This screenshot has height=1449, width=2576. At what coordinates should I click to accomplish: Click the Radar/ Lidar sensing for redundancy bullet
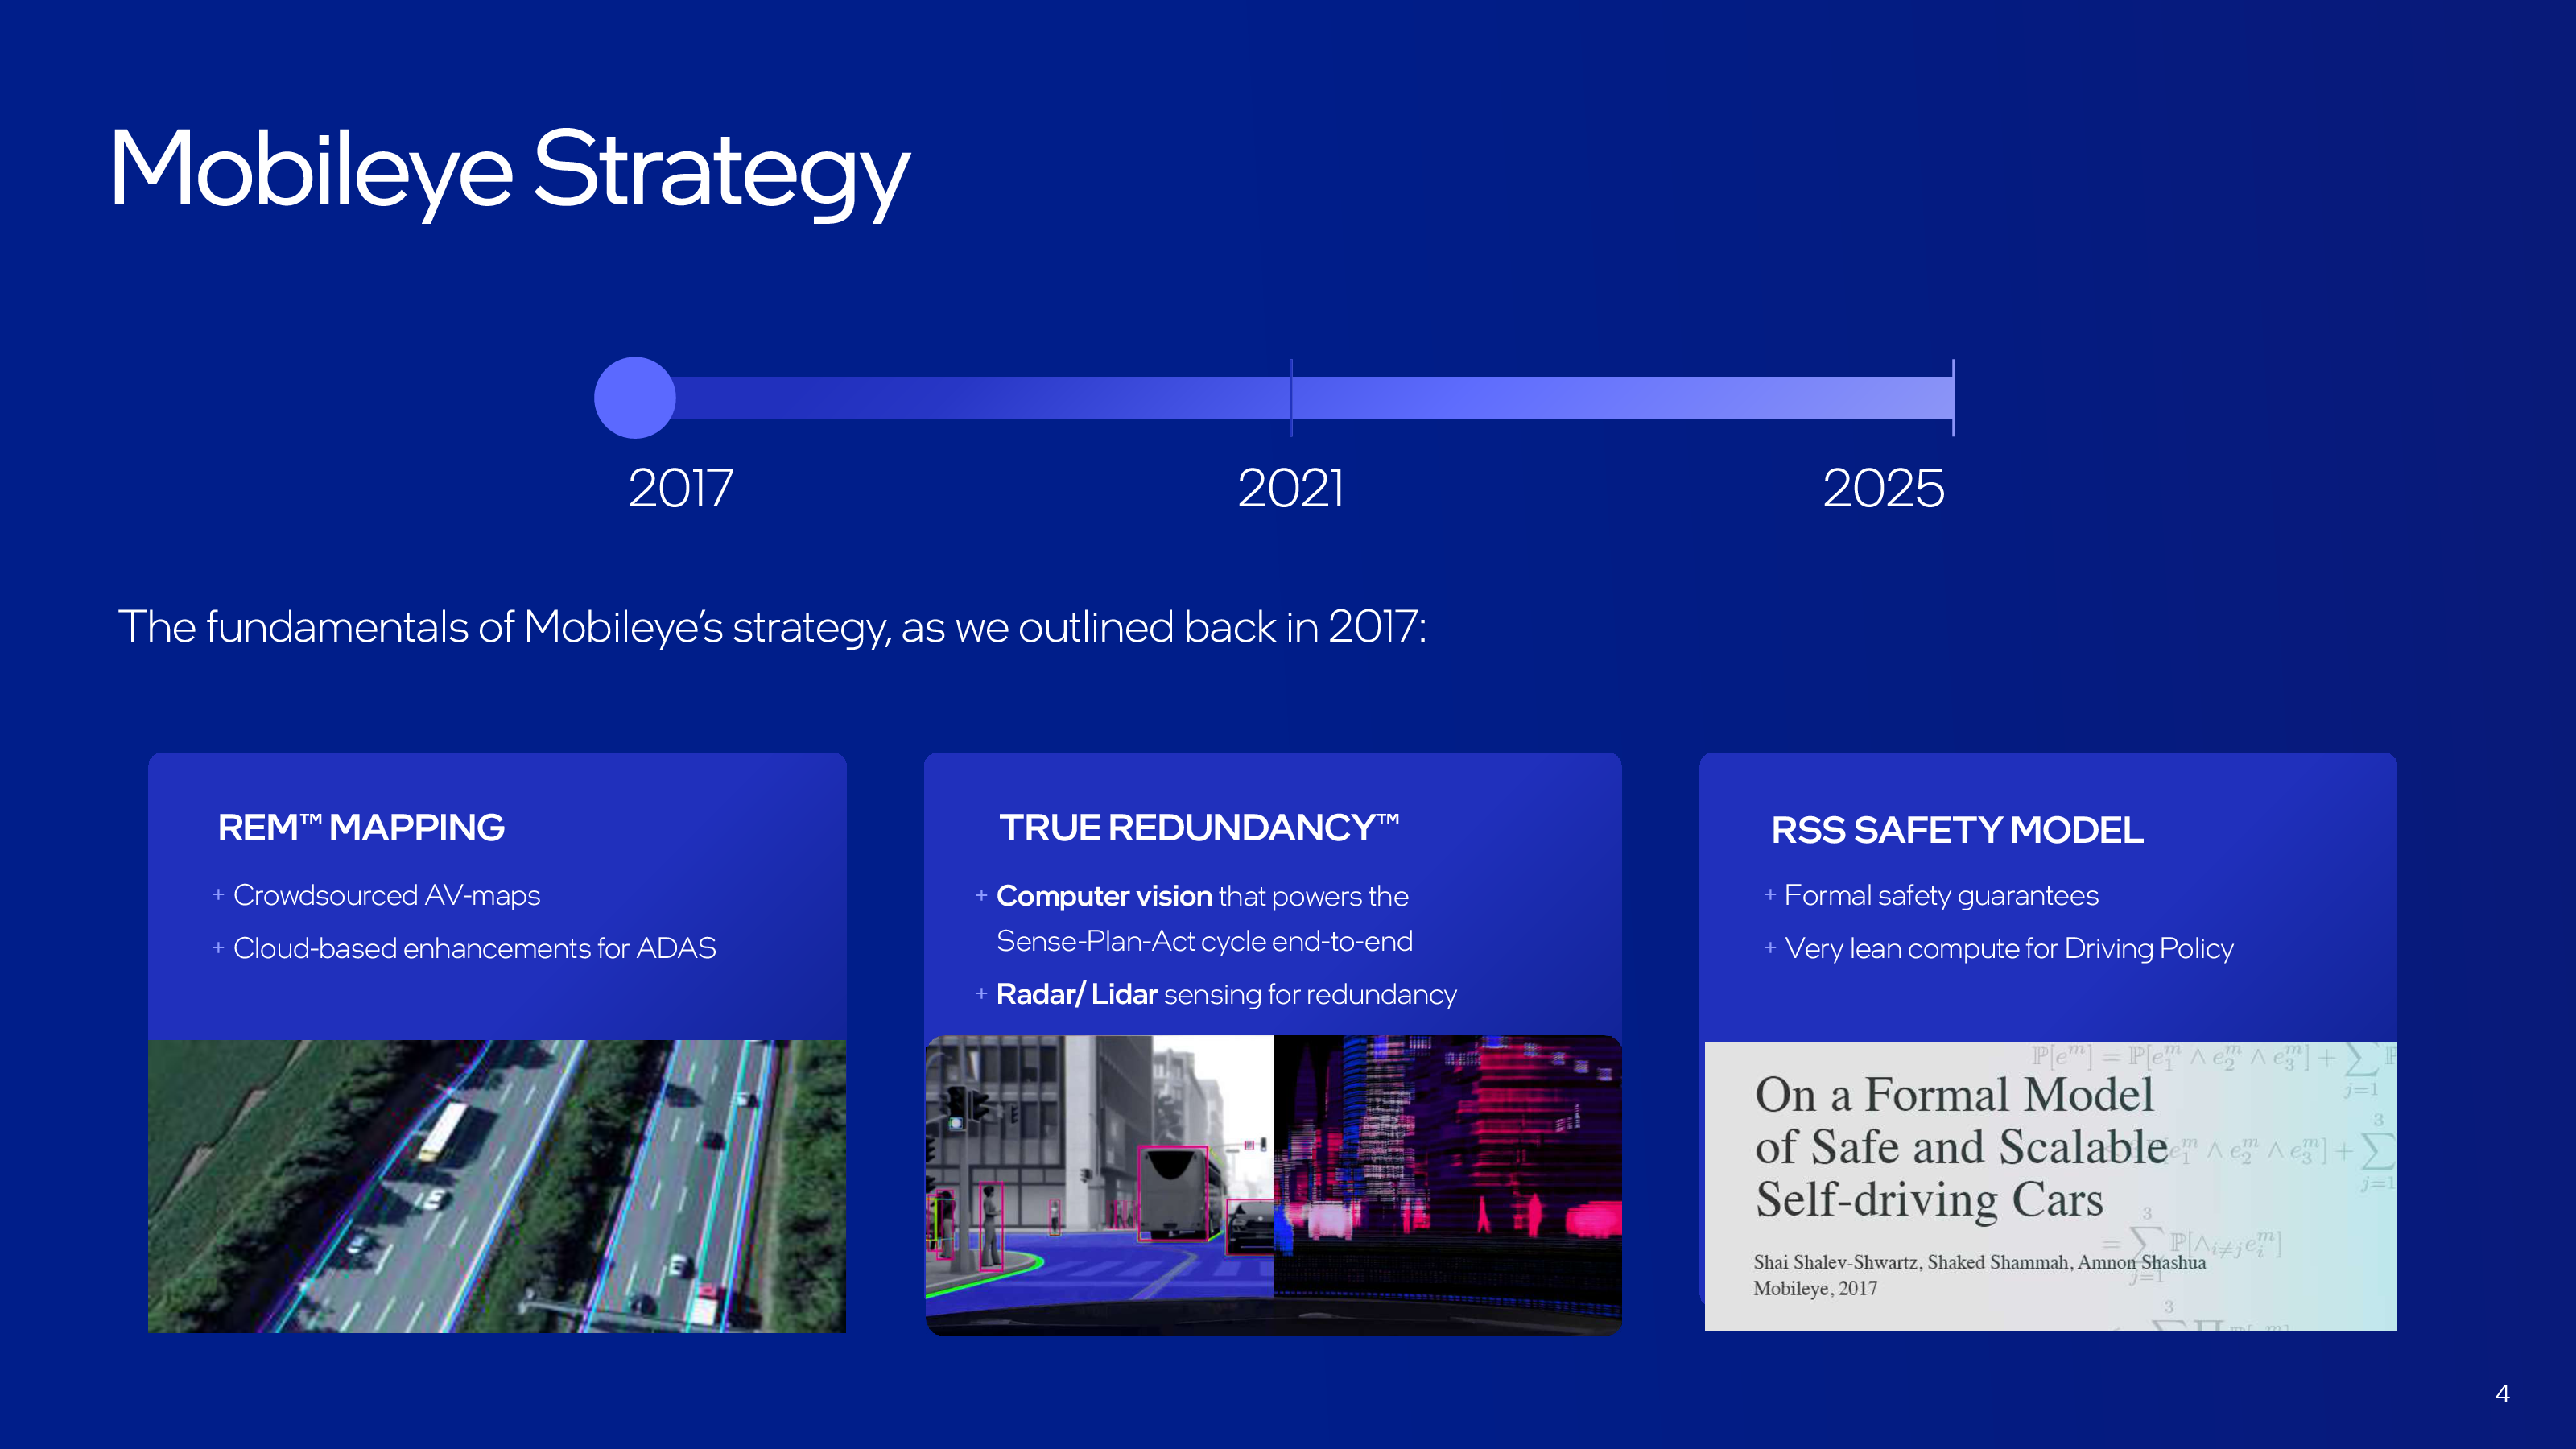pyautogui.click(x=1216, y=994)
